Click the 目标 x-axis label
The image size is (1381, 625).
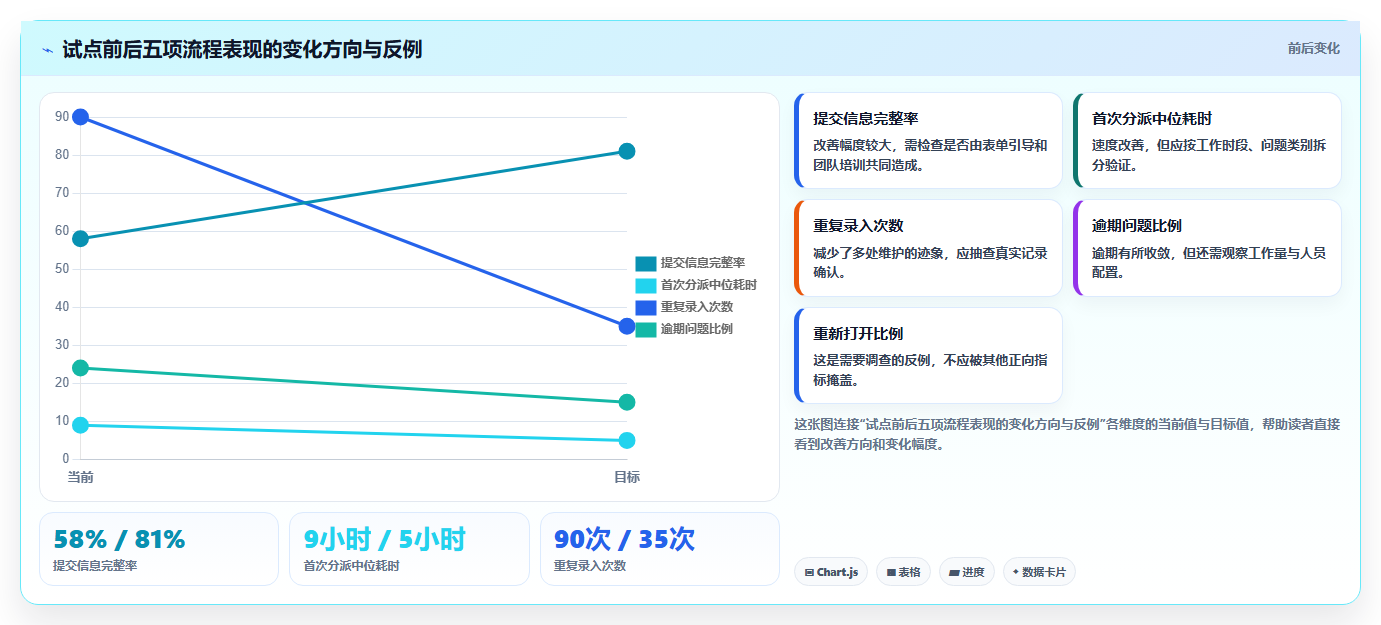coord(627,477)
